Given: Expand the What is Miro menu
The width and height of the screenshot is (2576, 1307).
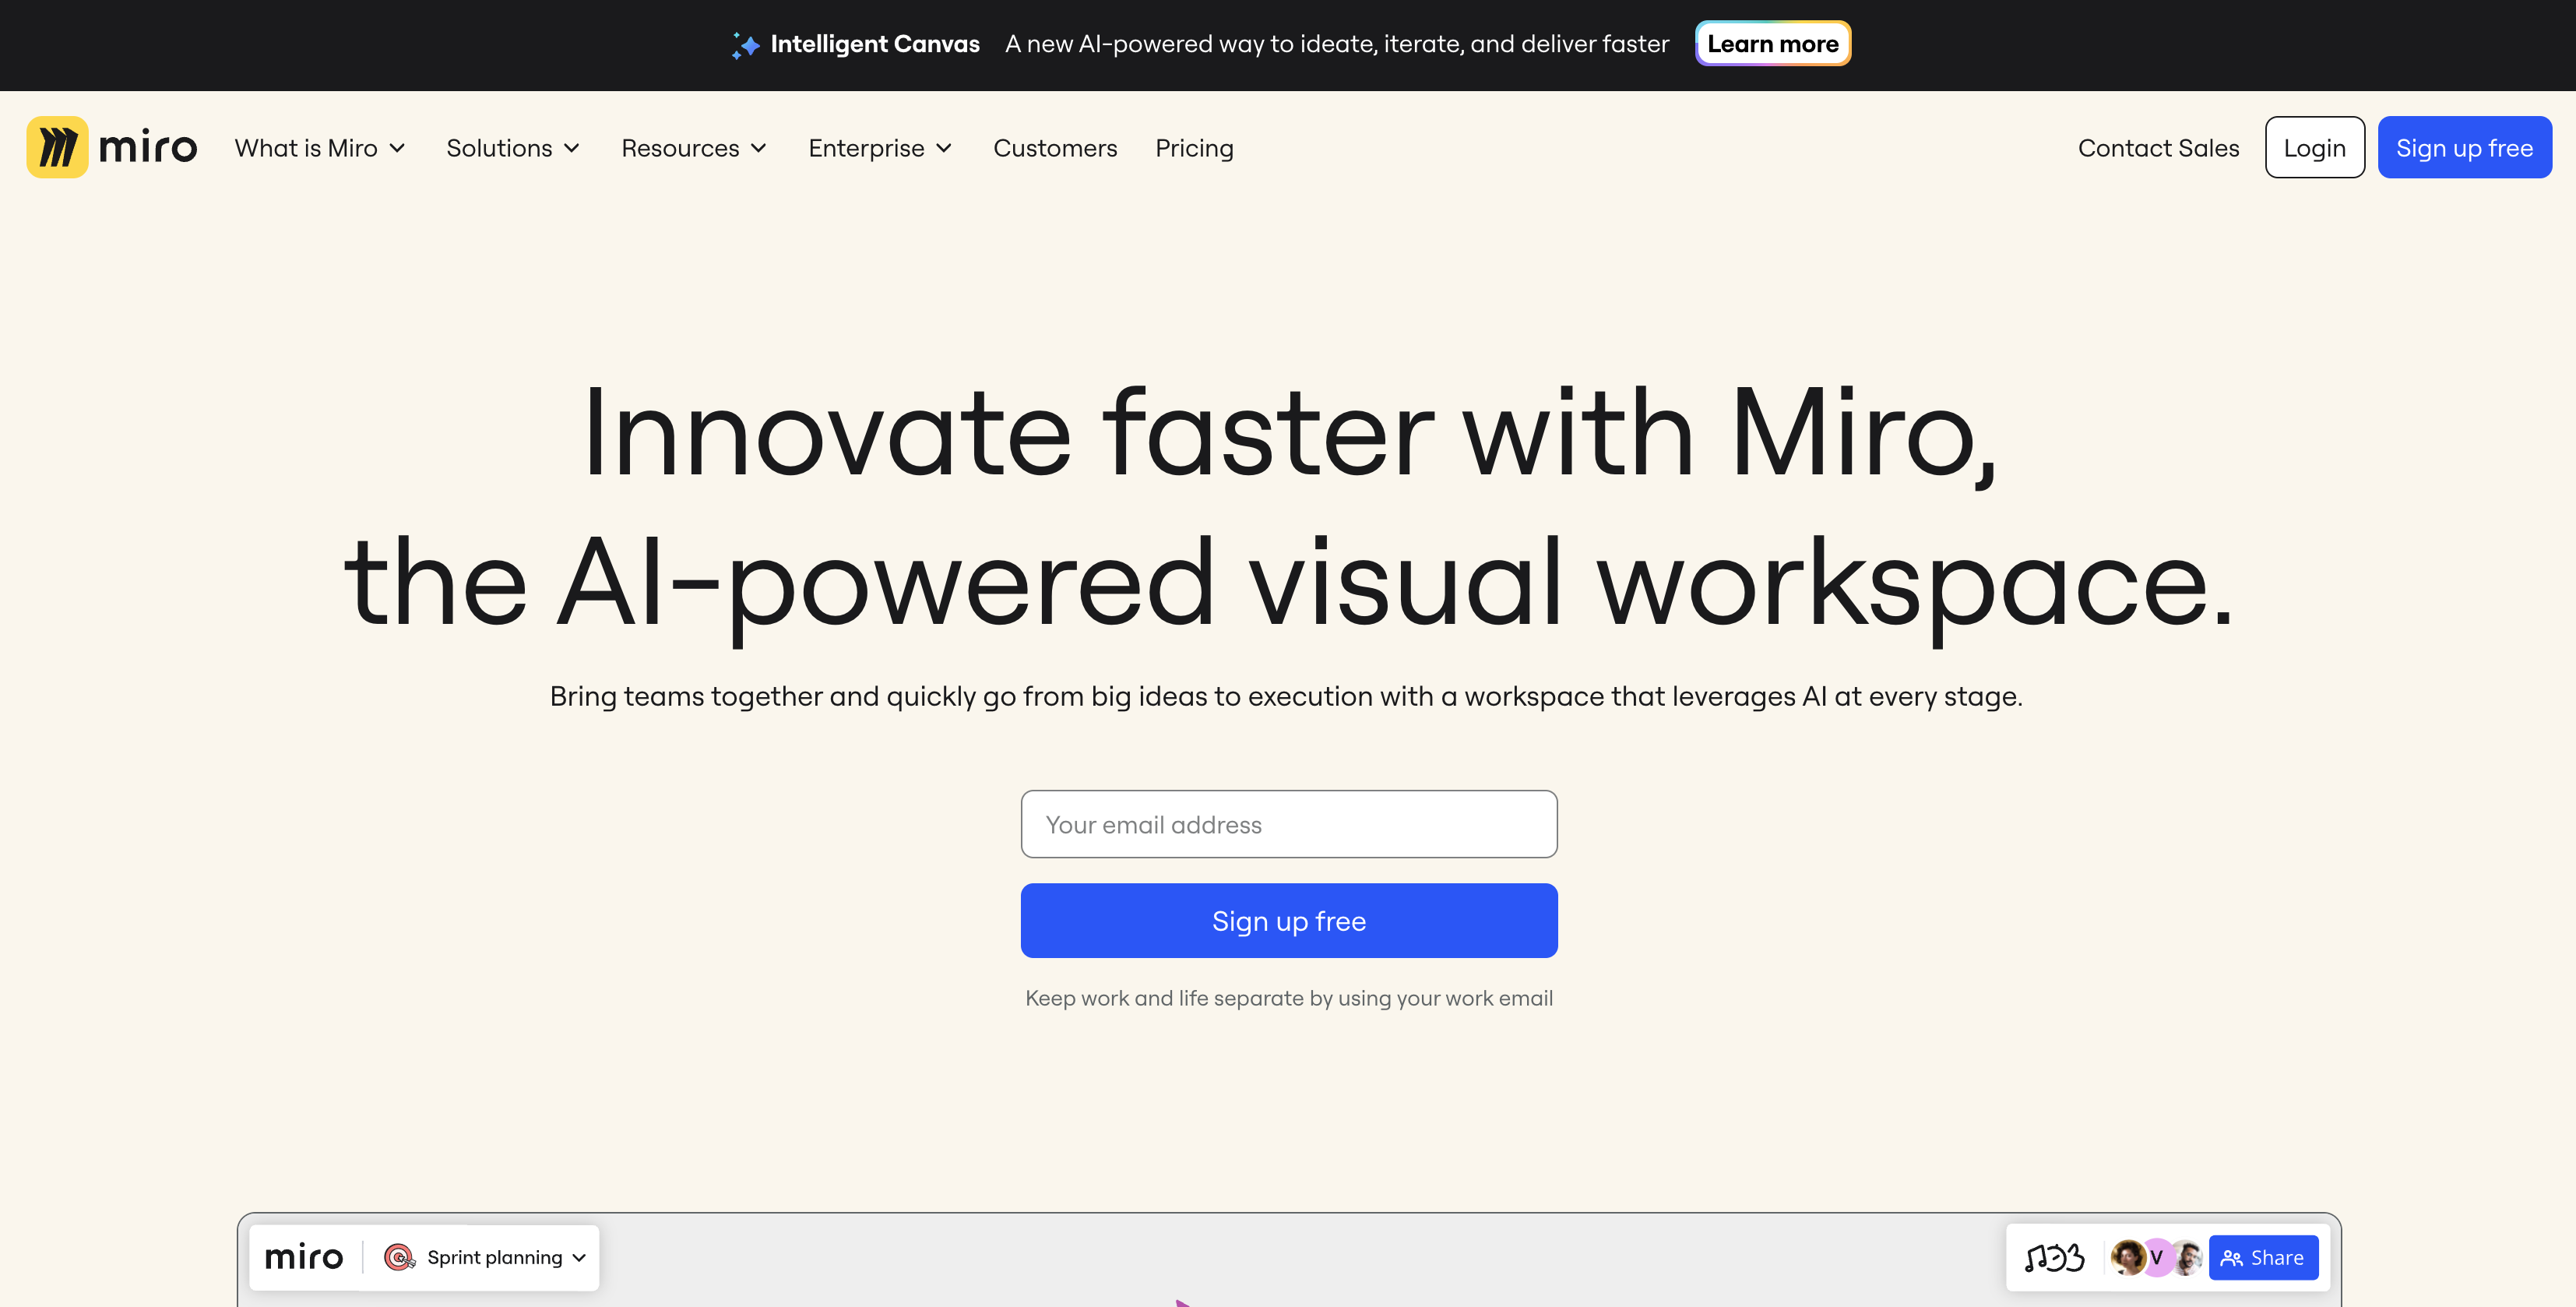Looking at the screenshot, I should [x=320, y=148].
